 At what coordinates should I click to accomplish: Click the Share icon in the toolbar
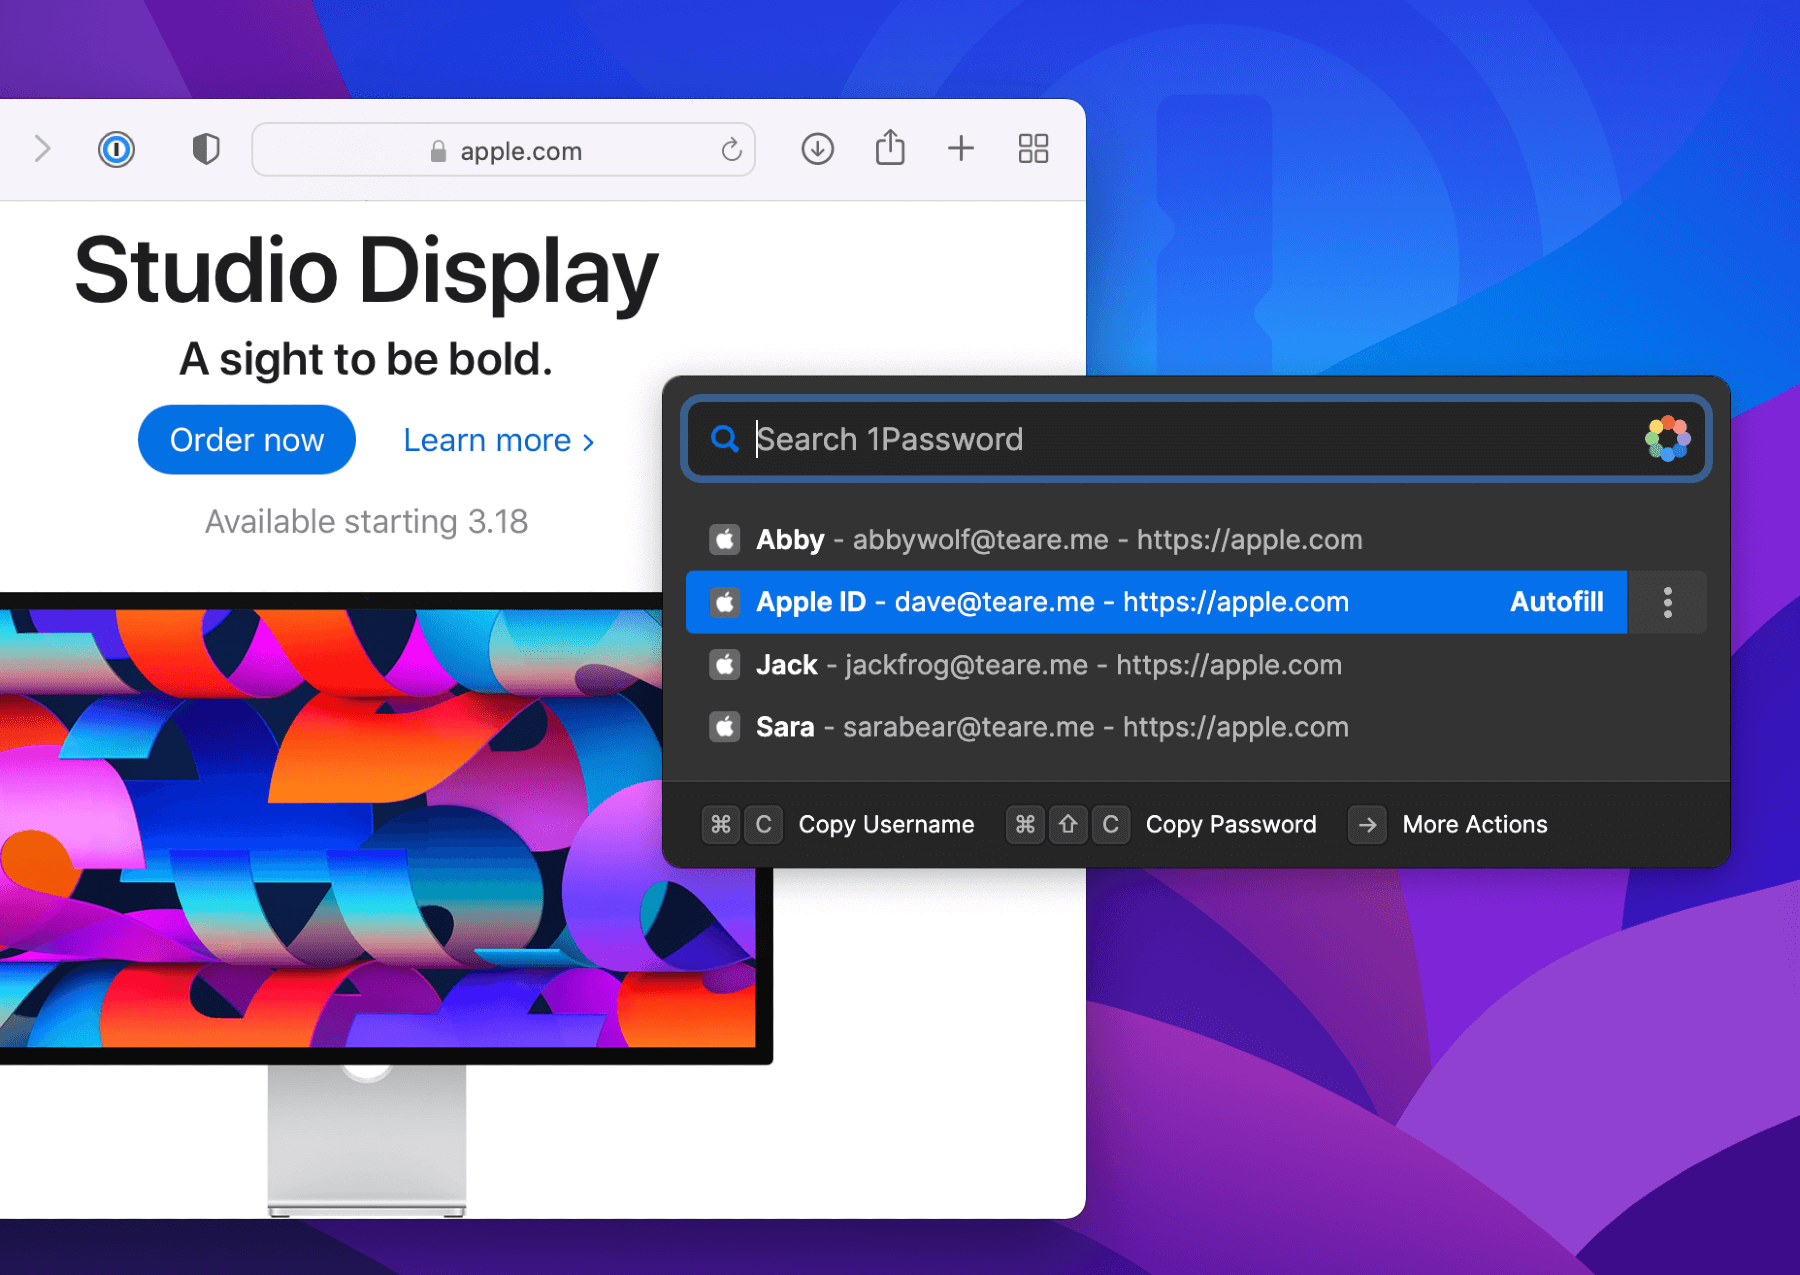(x=889, y=148)
